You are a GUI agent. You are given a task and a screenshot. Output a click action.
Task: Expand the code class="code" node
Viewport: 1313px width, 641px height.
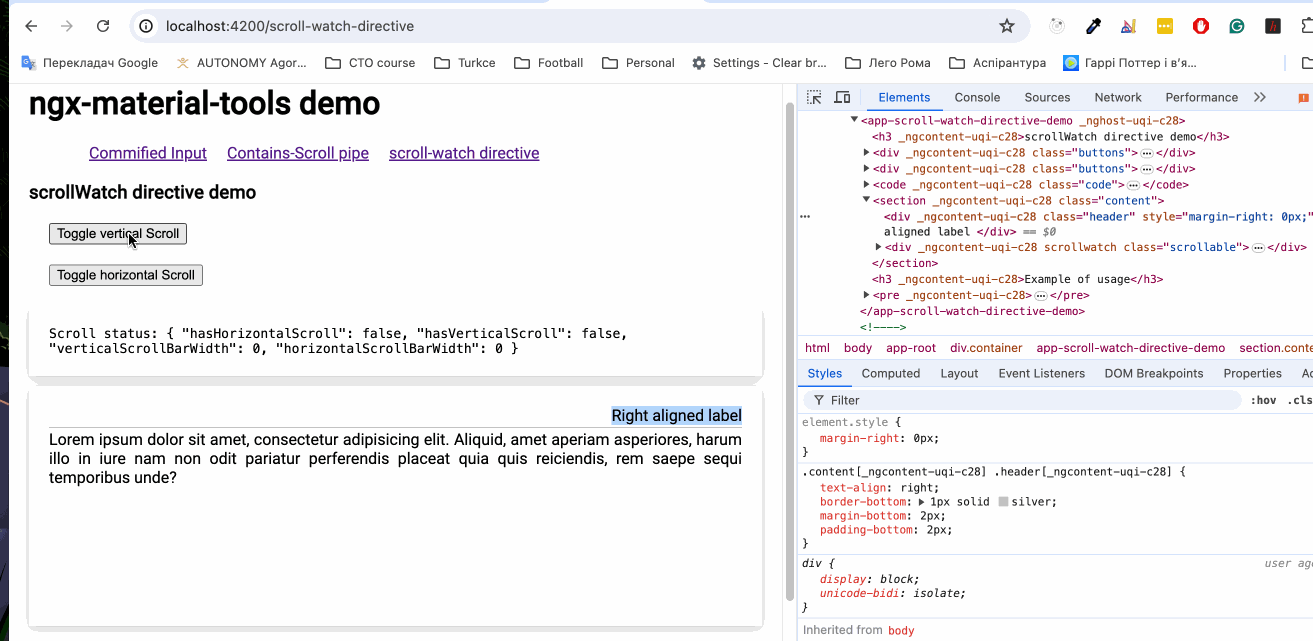click(x=866, y=185)
